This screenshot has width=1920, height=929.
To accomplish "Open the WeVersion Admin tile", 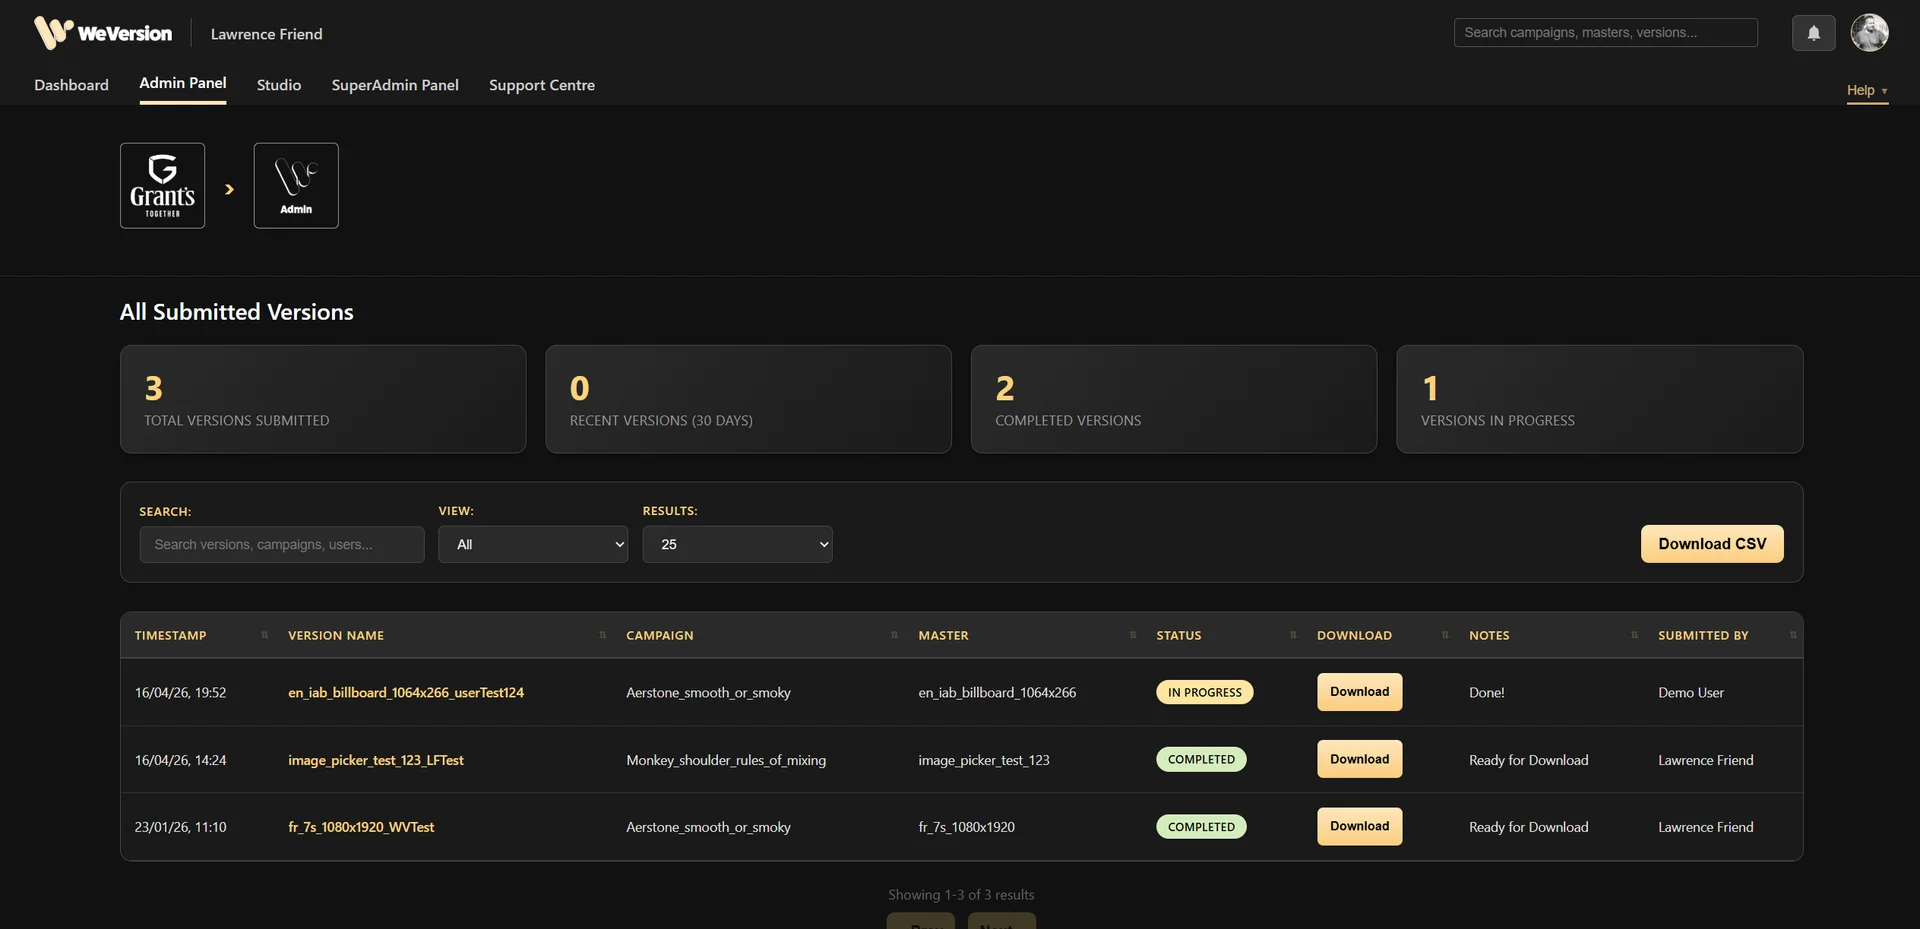I will [296, 185].
